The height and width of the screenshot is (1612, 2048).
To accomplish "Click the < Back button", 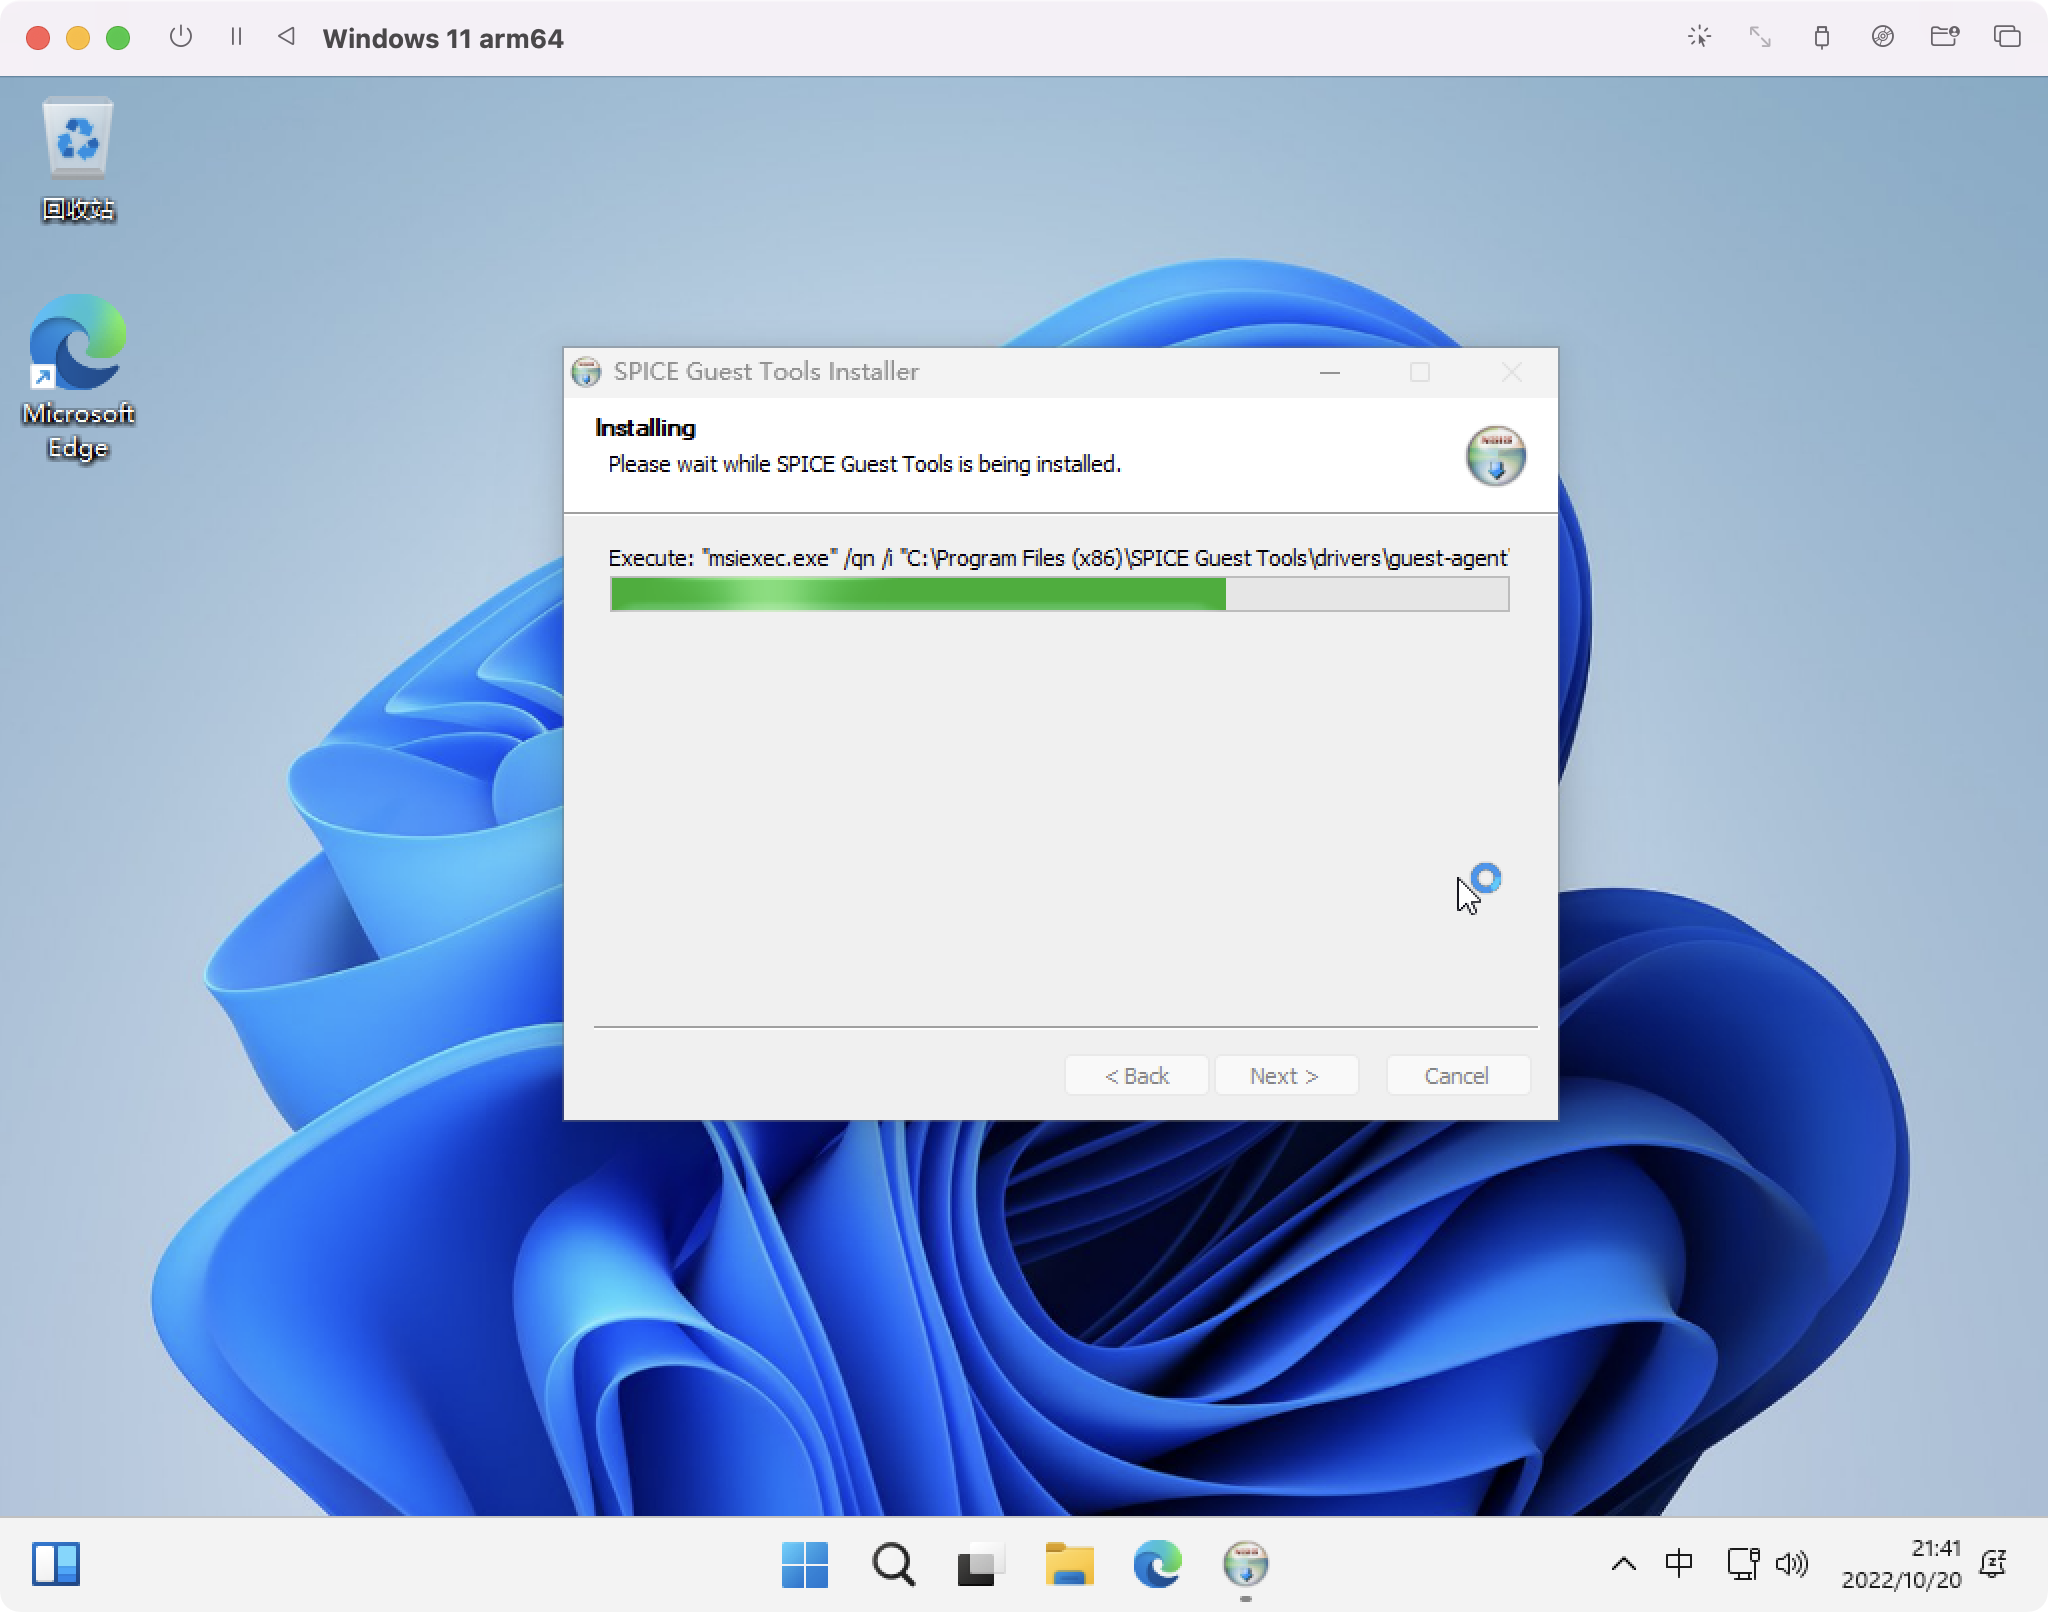I will coord(1136,1075).
